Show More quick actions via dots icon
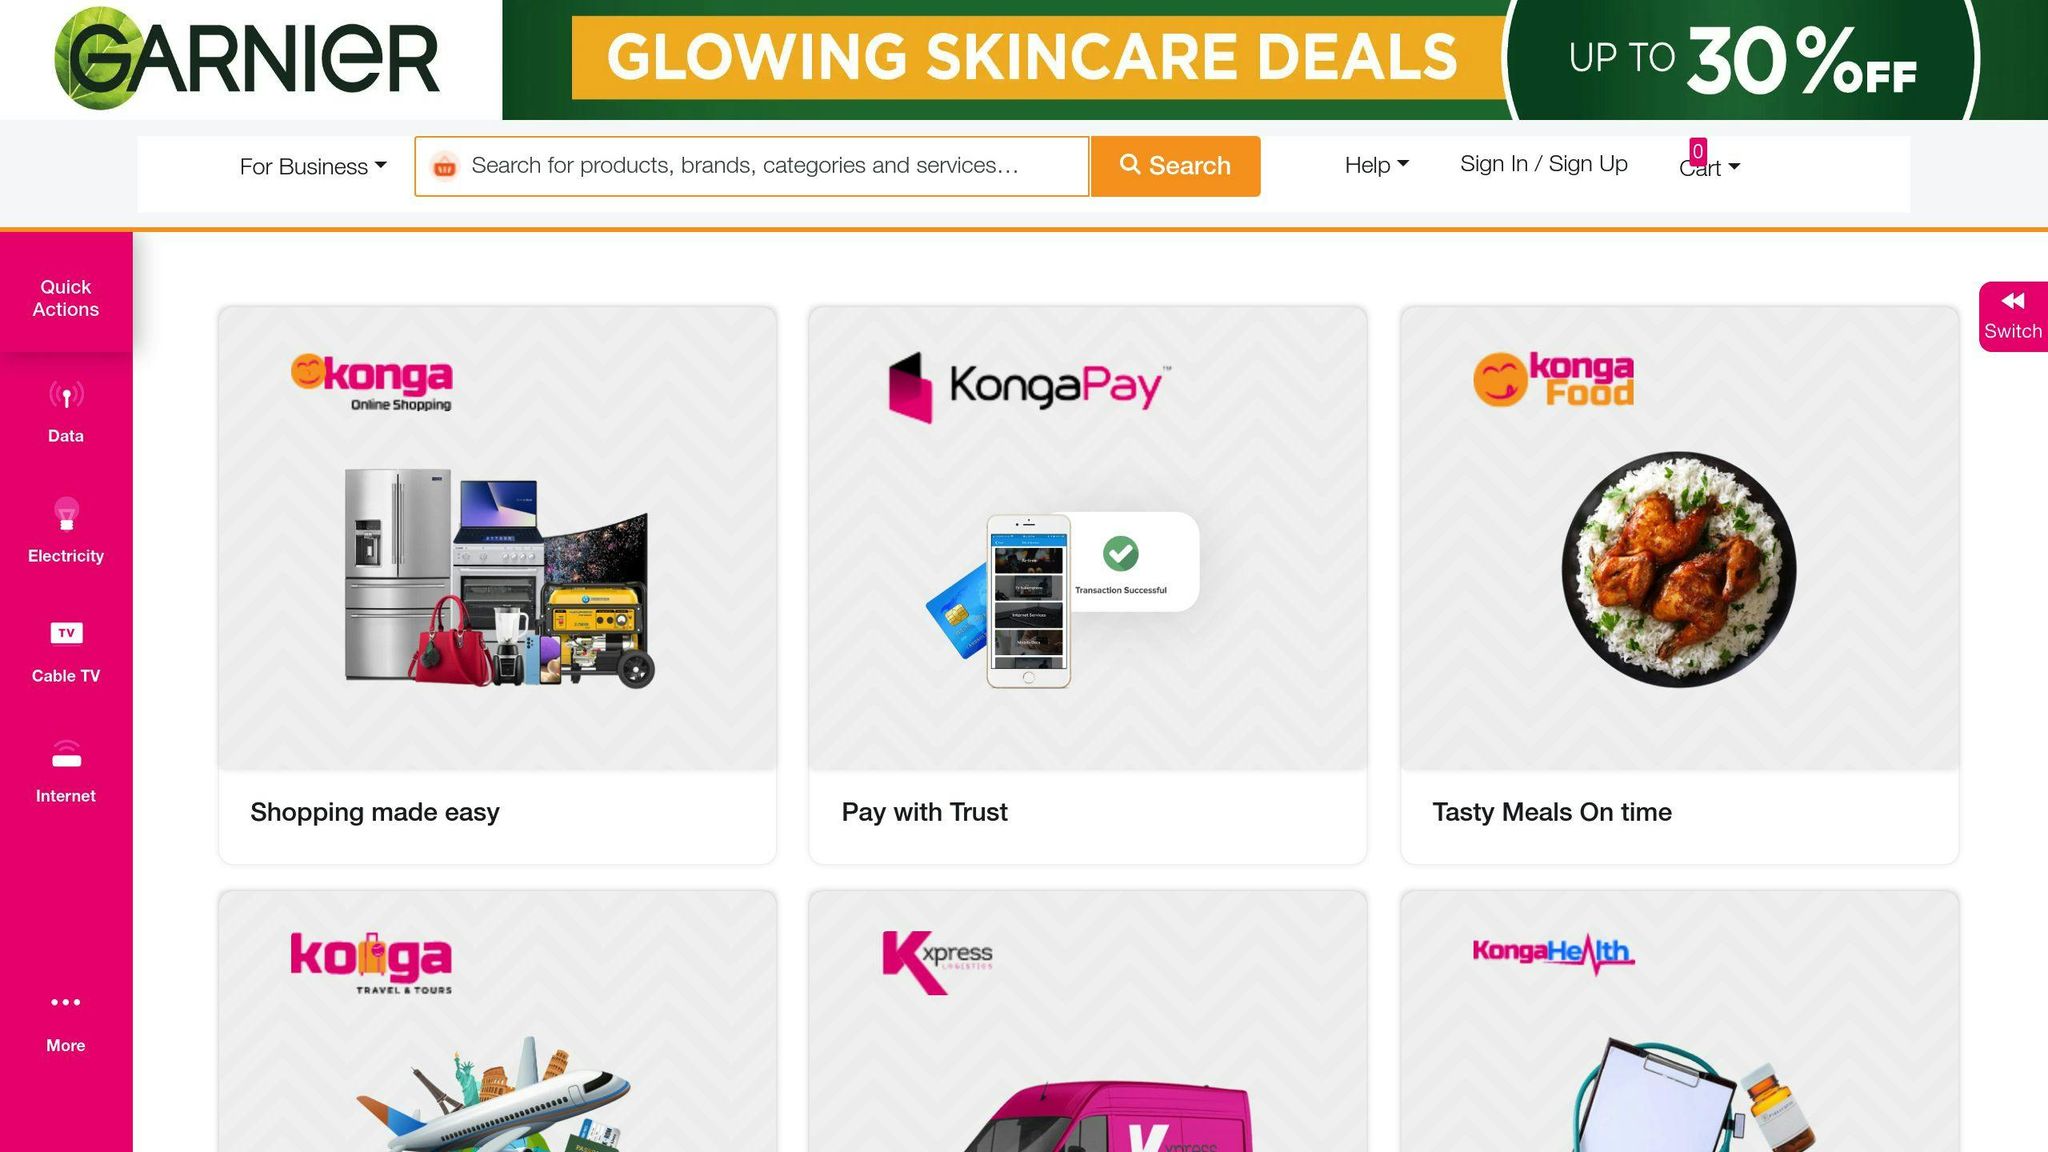Viewport: 2048px width, 1152px height. tap(66, 1002)
